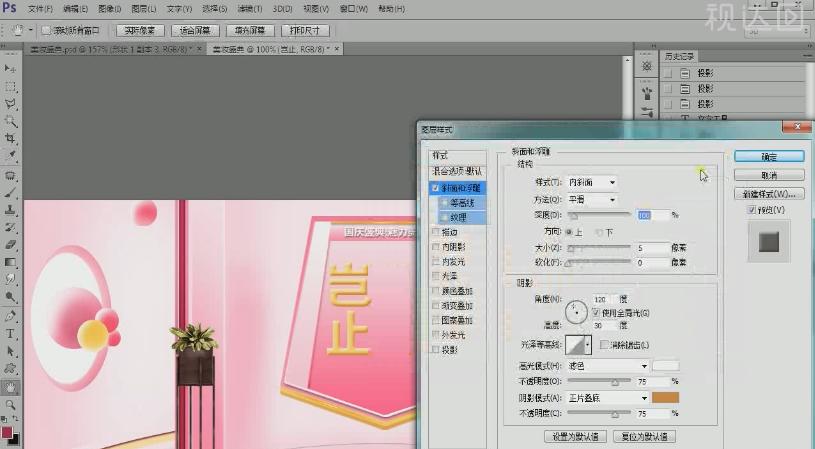
Task: Select the Clone Stamp tool
Action: [x=9, y=210]
